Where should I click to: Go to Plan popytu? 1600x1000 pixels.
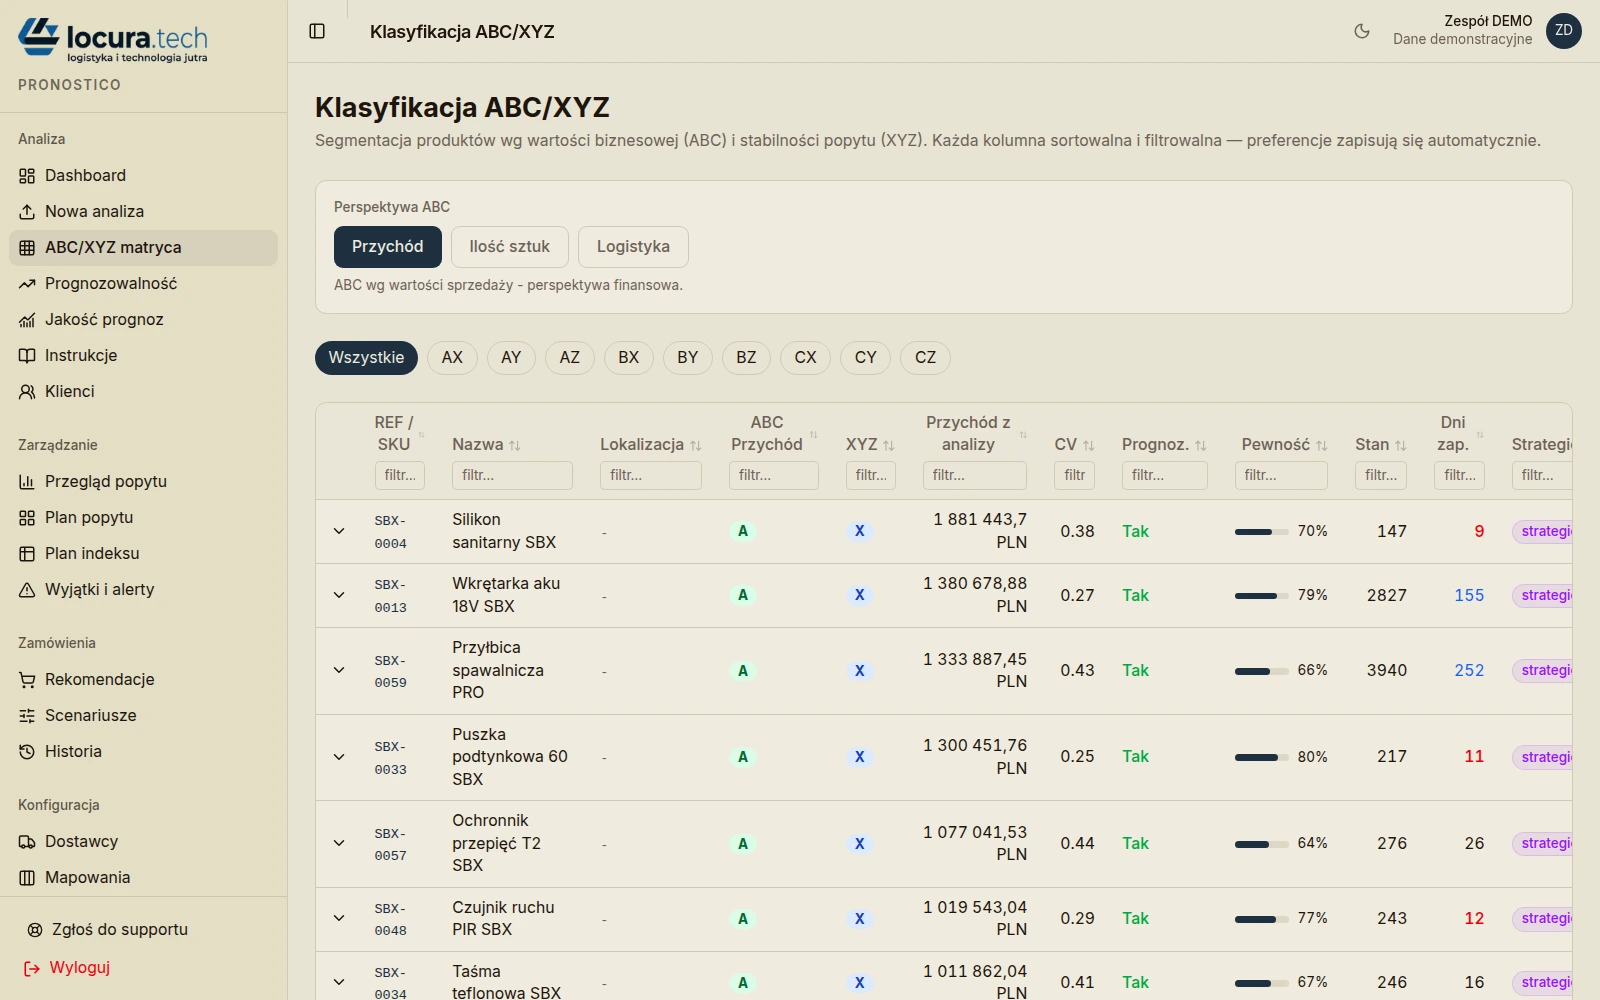coord(143,518)
